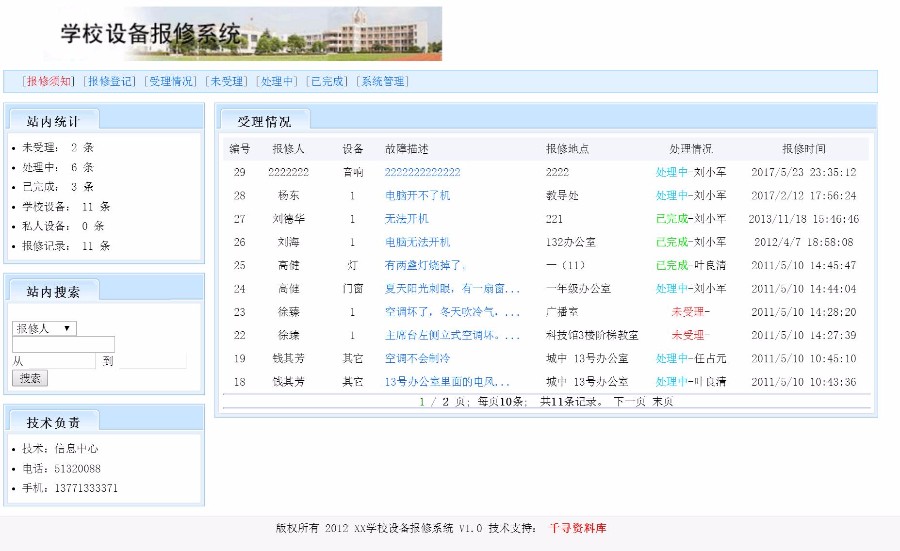Open fault 夏天阳光刺眼 link
Image resolution: width=900 pixels, height=551 pixels.
[452, 289]
